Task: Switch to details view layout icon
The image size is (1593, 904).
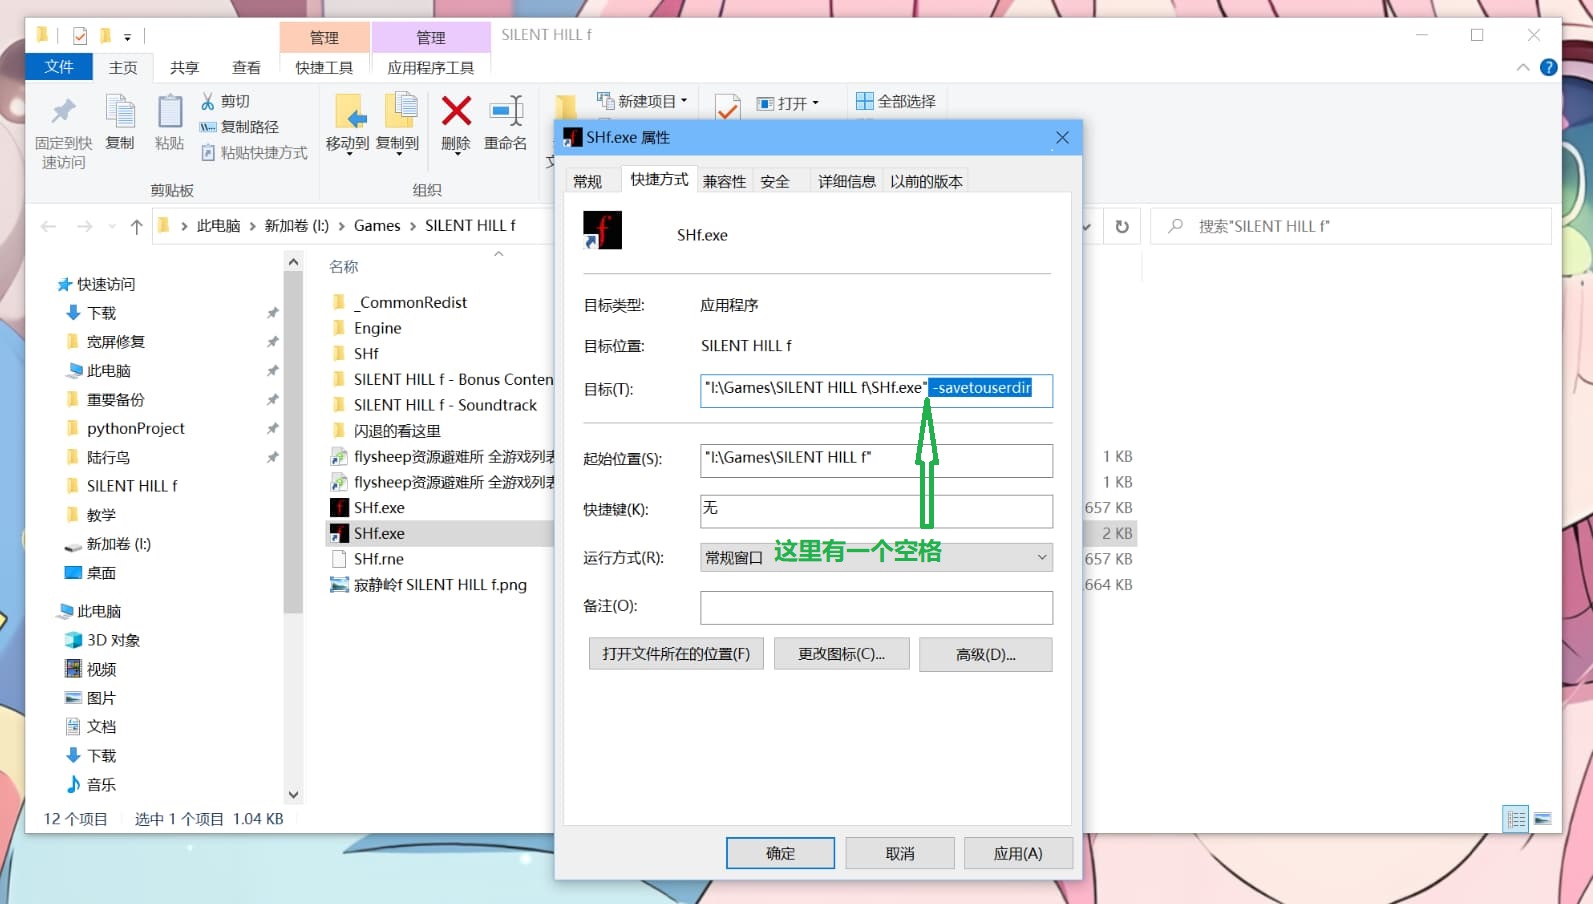Action: [1516, 819]
